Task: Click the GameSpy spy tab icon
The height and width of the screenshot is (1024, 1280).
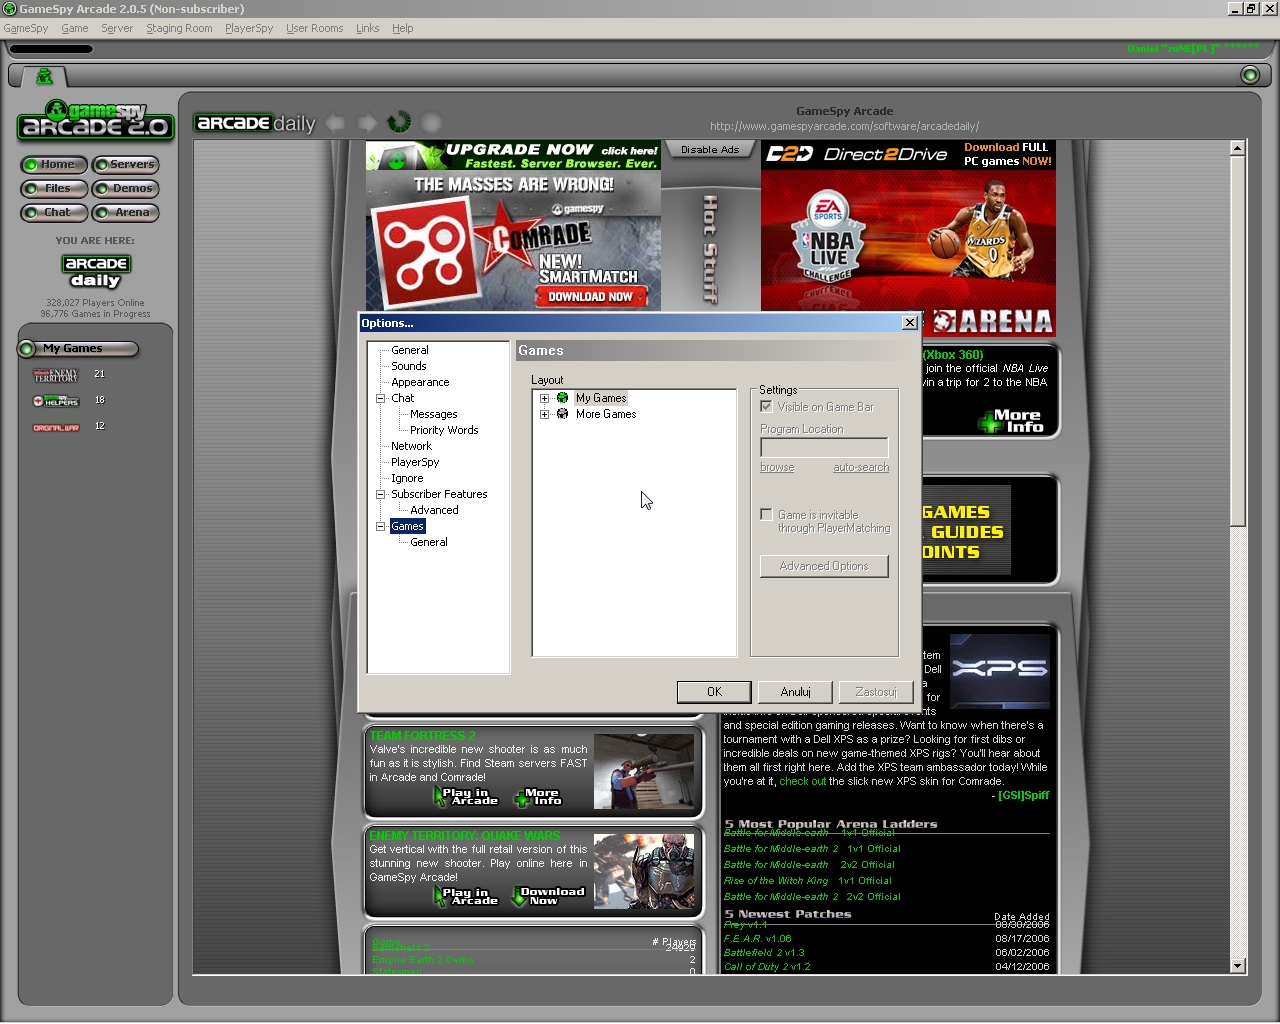Action: (x=44, y=76)
